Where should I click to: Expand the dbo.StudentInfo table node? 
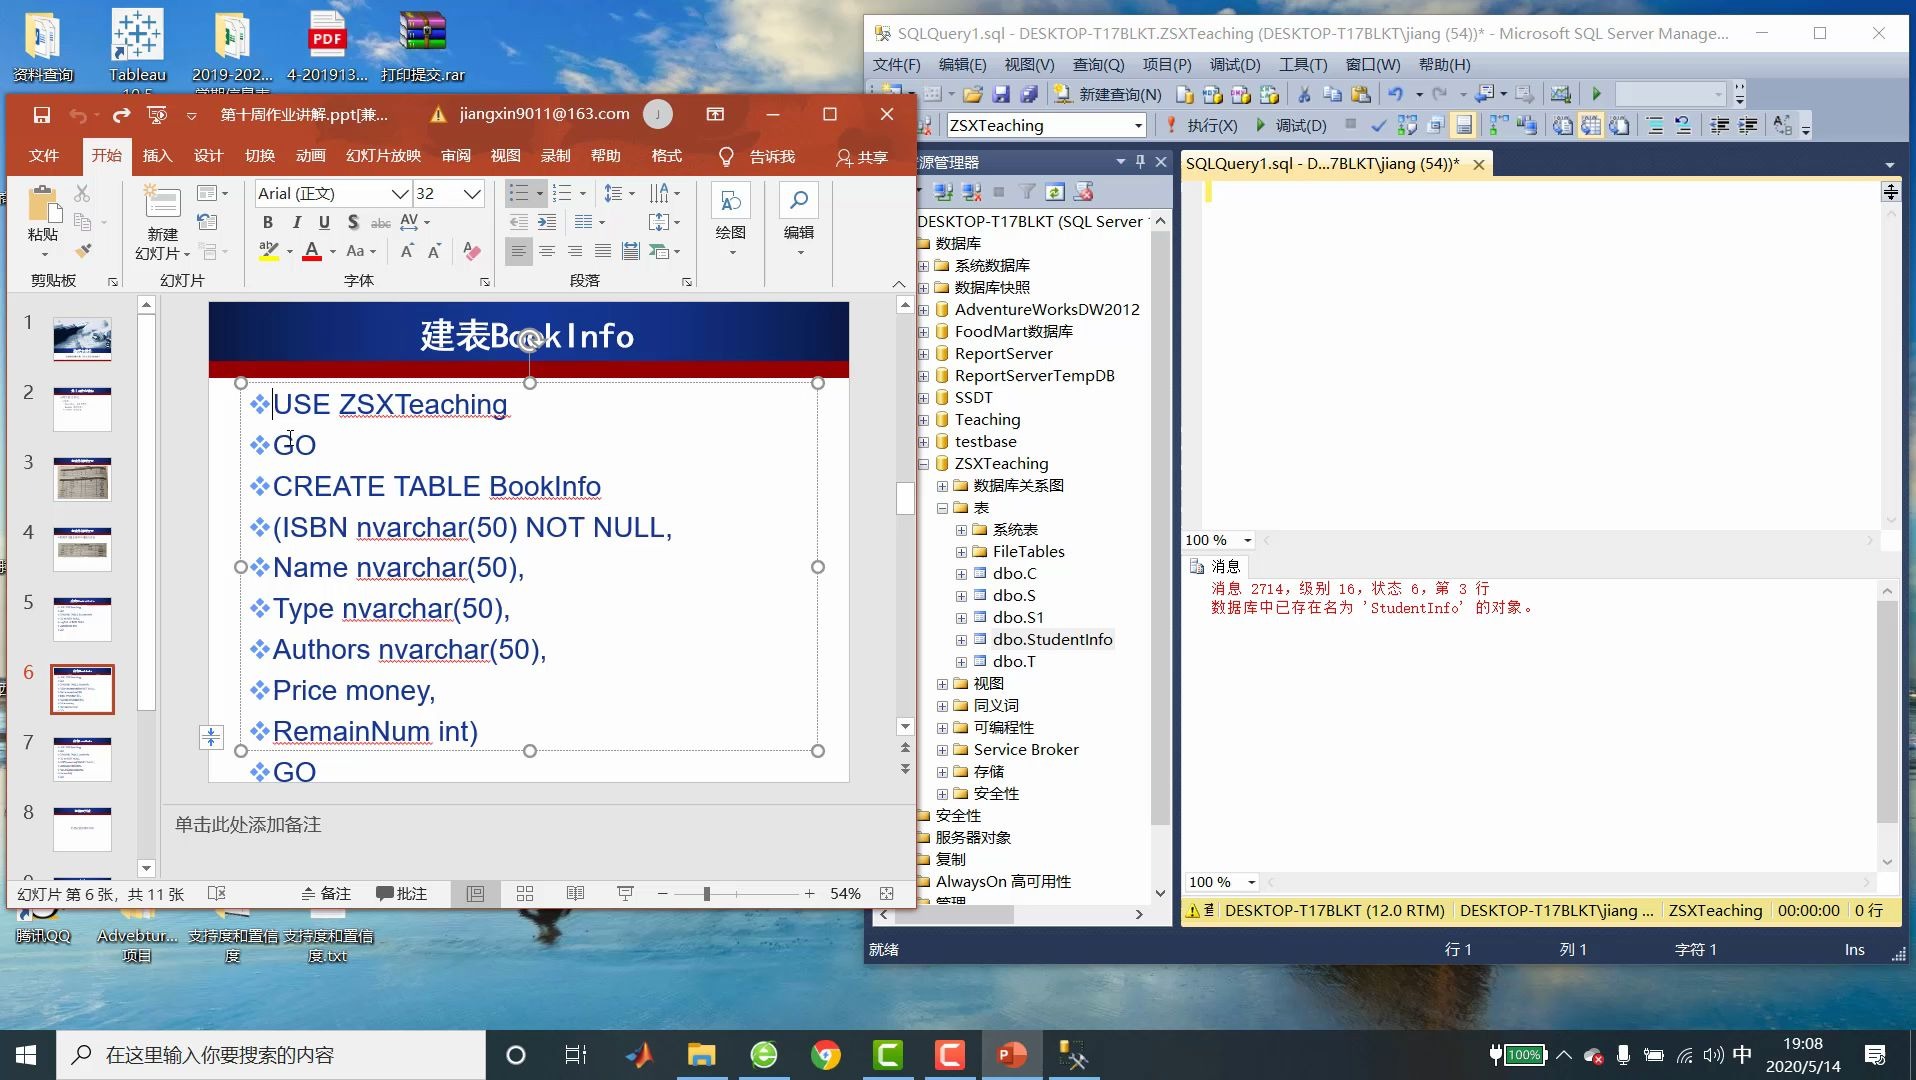pos(961,640)
